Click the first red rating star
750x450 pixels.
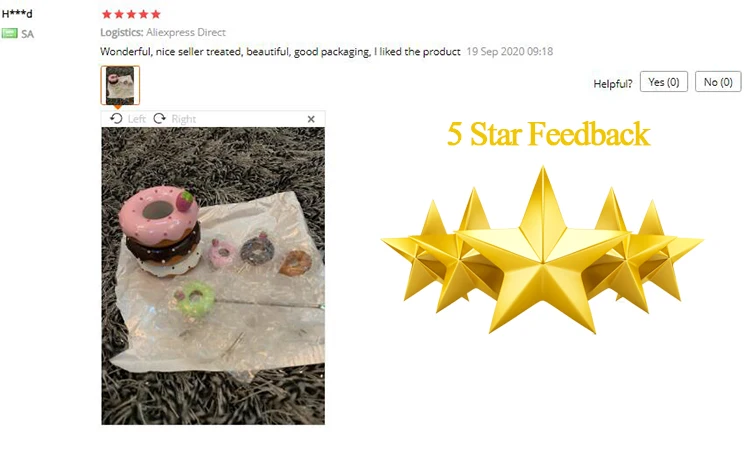pos(107,14)
